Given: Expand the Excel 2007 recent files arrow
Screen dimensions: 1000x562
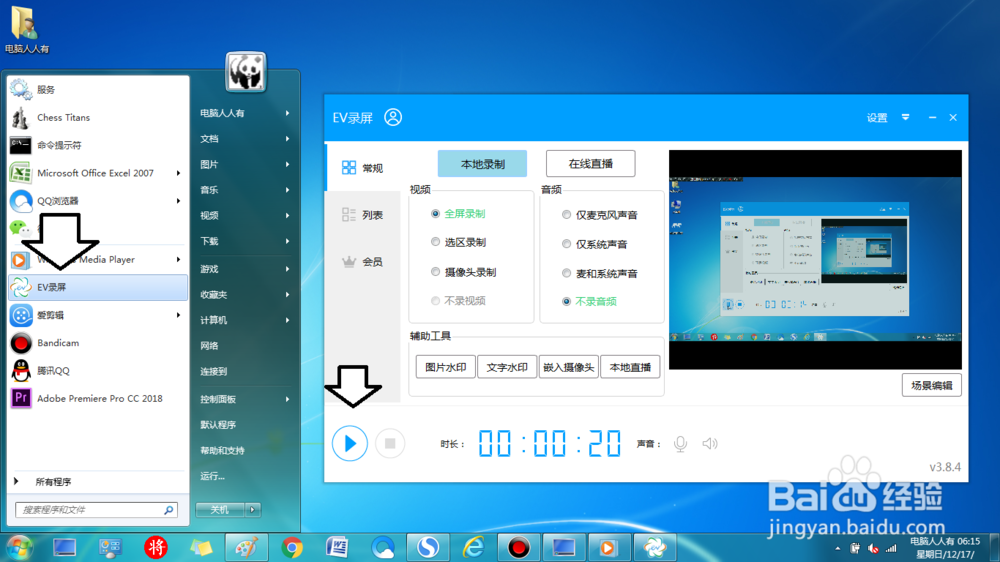Looking at the screenshot, I should point(178,173).
